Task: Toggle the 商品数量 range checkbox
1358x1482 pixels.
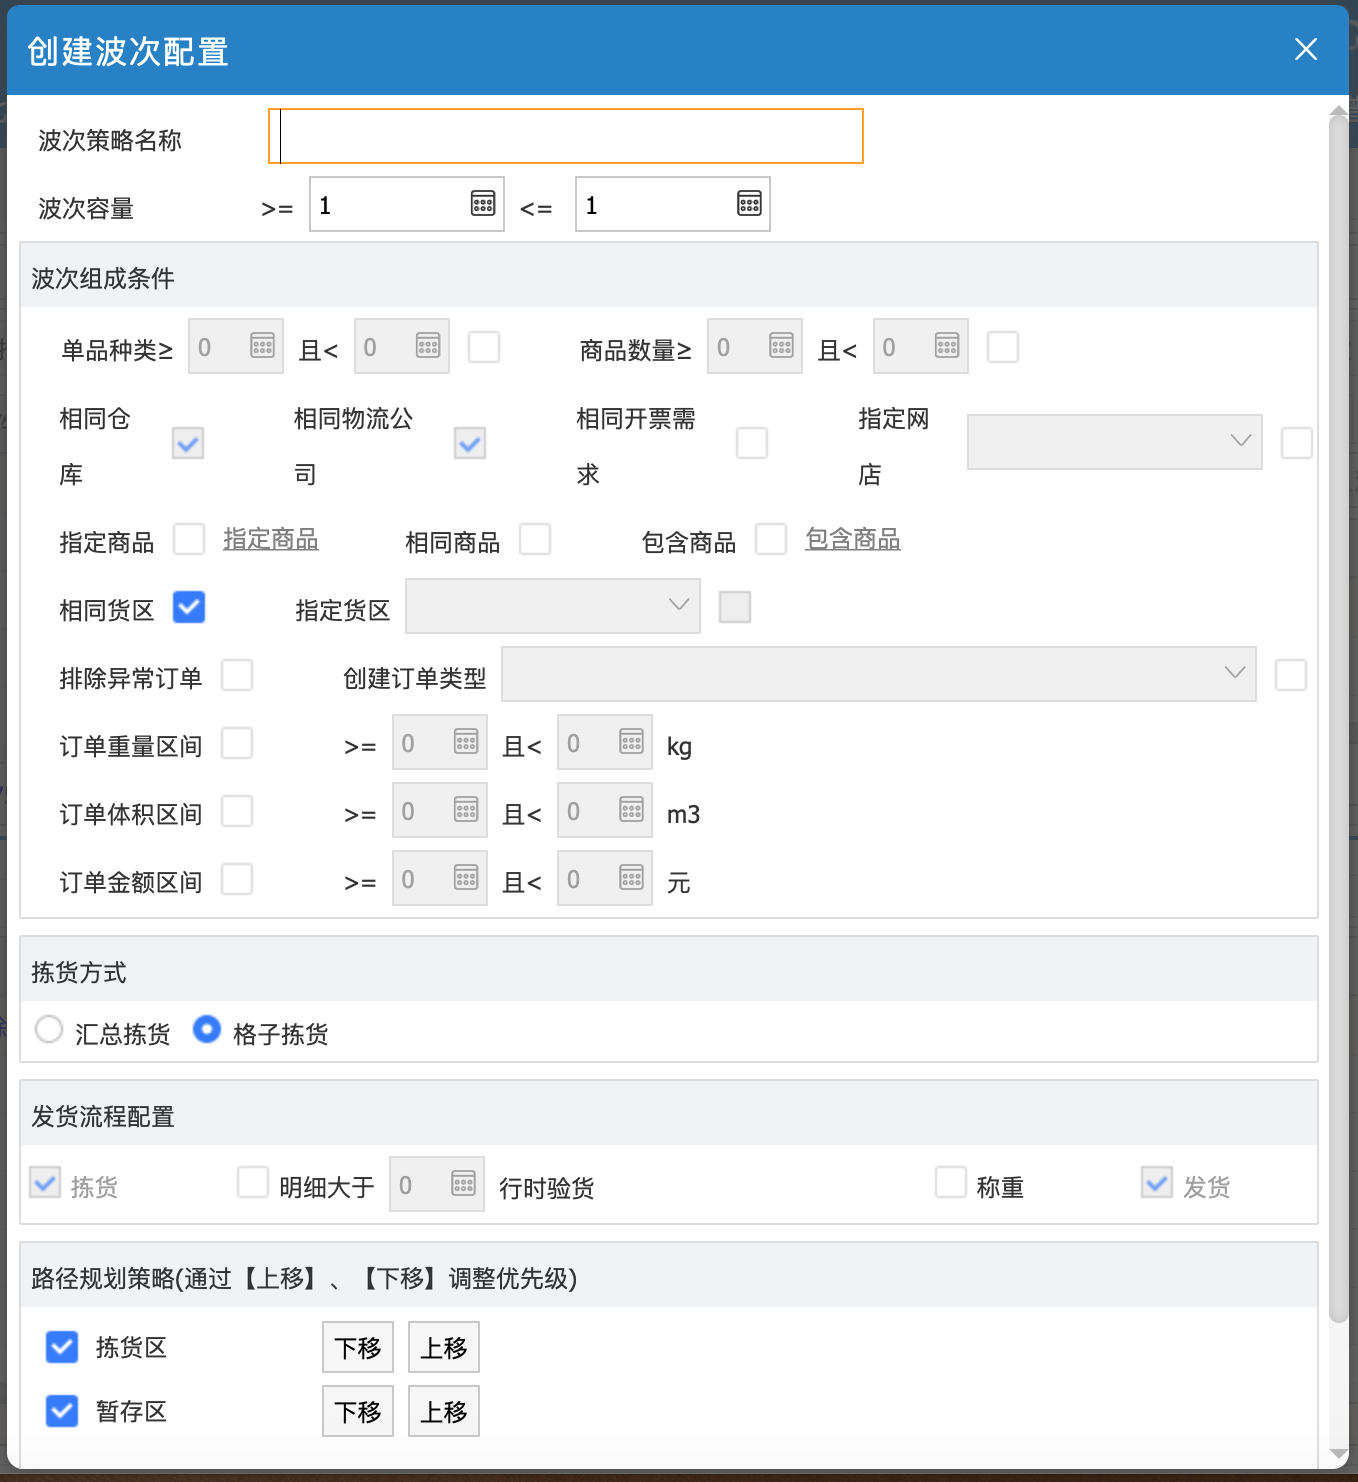Action: pyautogui.click(x=1003, y=347)
